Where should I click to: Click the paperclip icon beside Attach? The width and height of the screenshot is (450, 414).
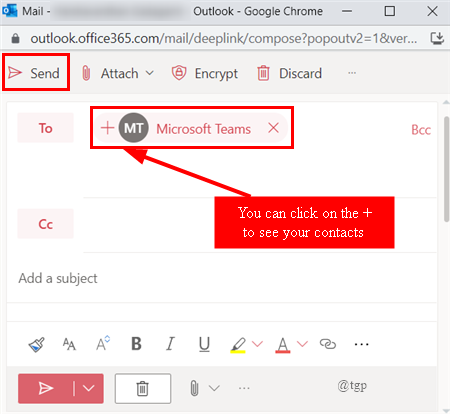click(86, 73)
